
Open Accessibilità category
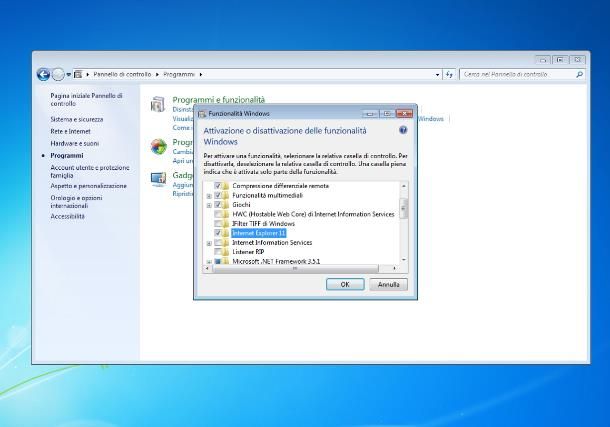(67, 216)
